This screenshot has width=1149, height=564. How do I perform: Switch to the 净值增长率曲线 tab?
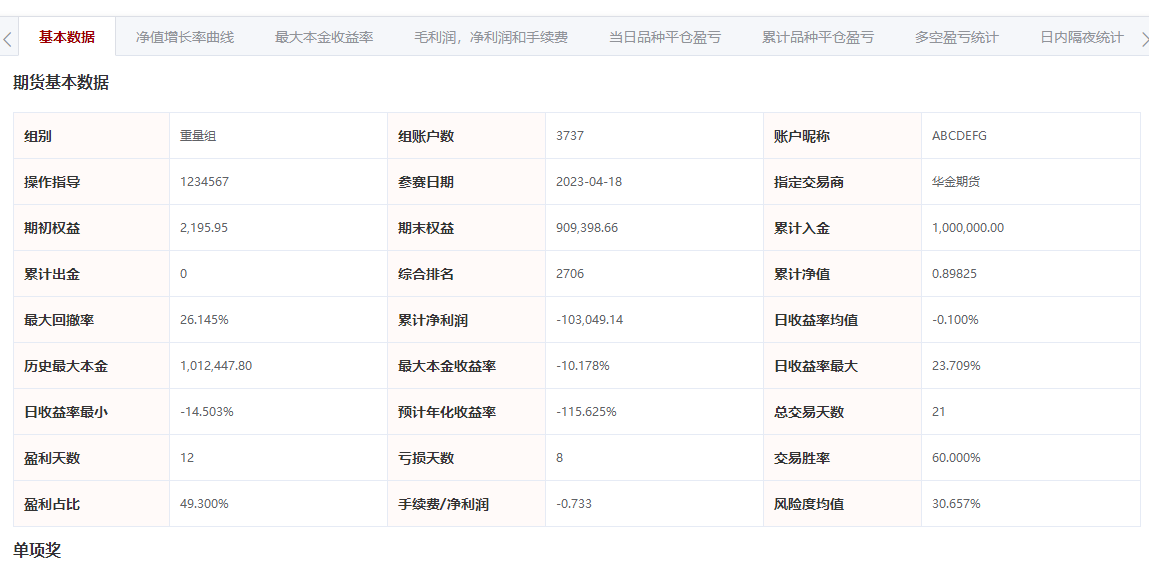185,37
